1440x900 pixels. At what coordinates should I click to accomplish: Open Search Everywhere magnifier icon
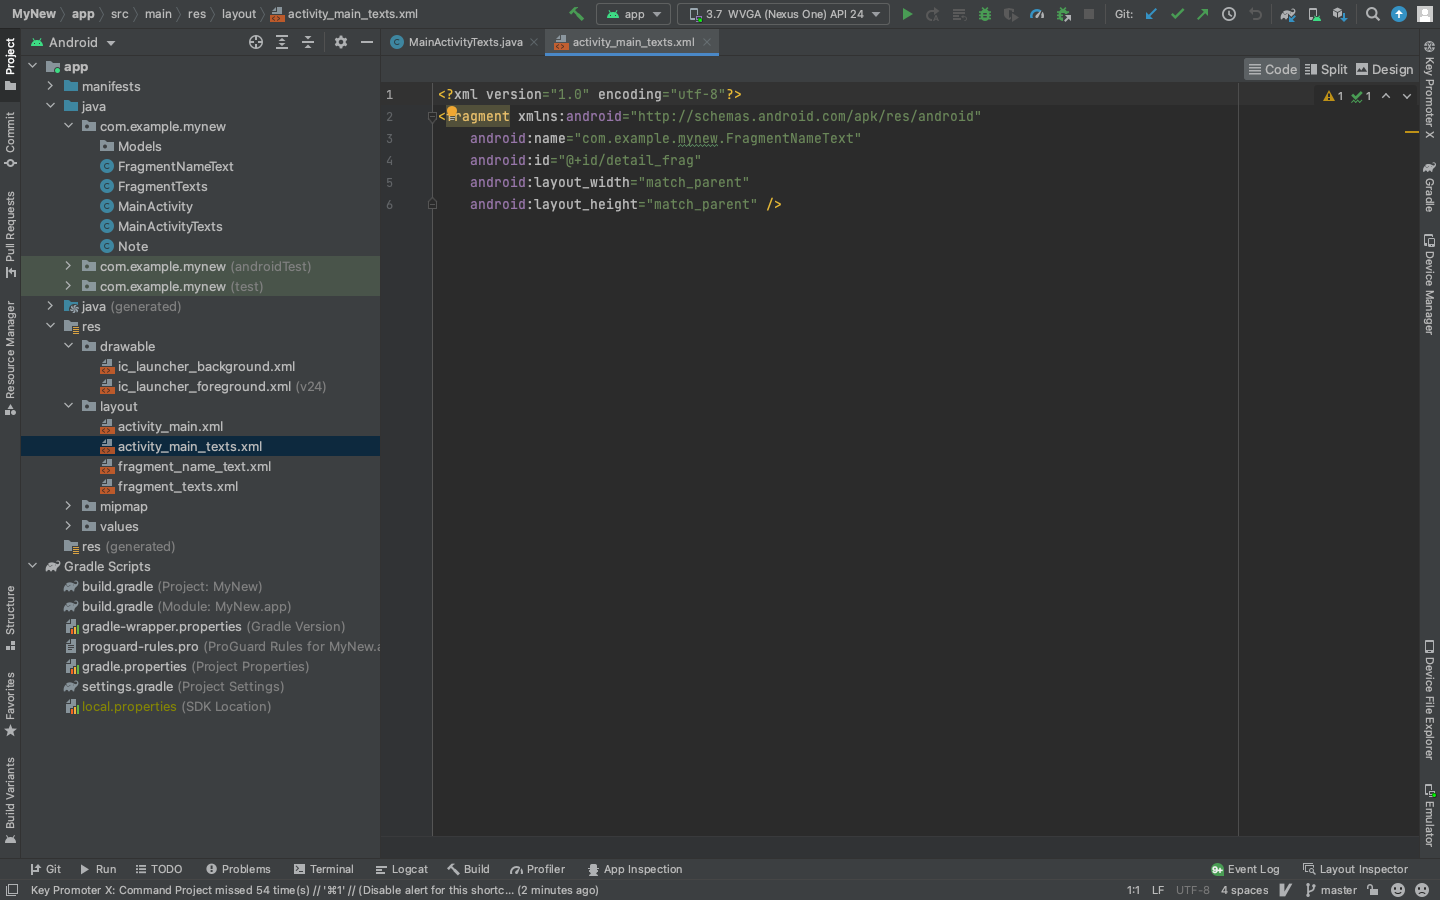point(1373,14)
